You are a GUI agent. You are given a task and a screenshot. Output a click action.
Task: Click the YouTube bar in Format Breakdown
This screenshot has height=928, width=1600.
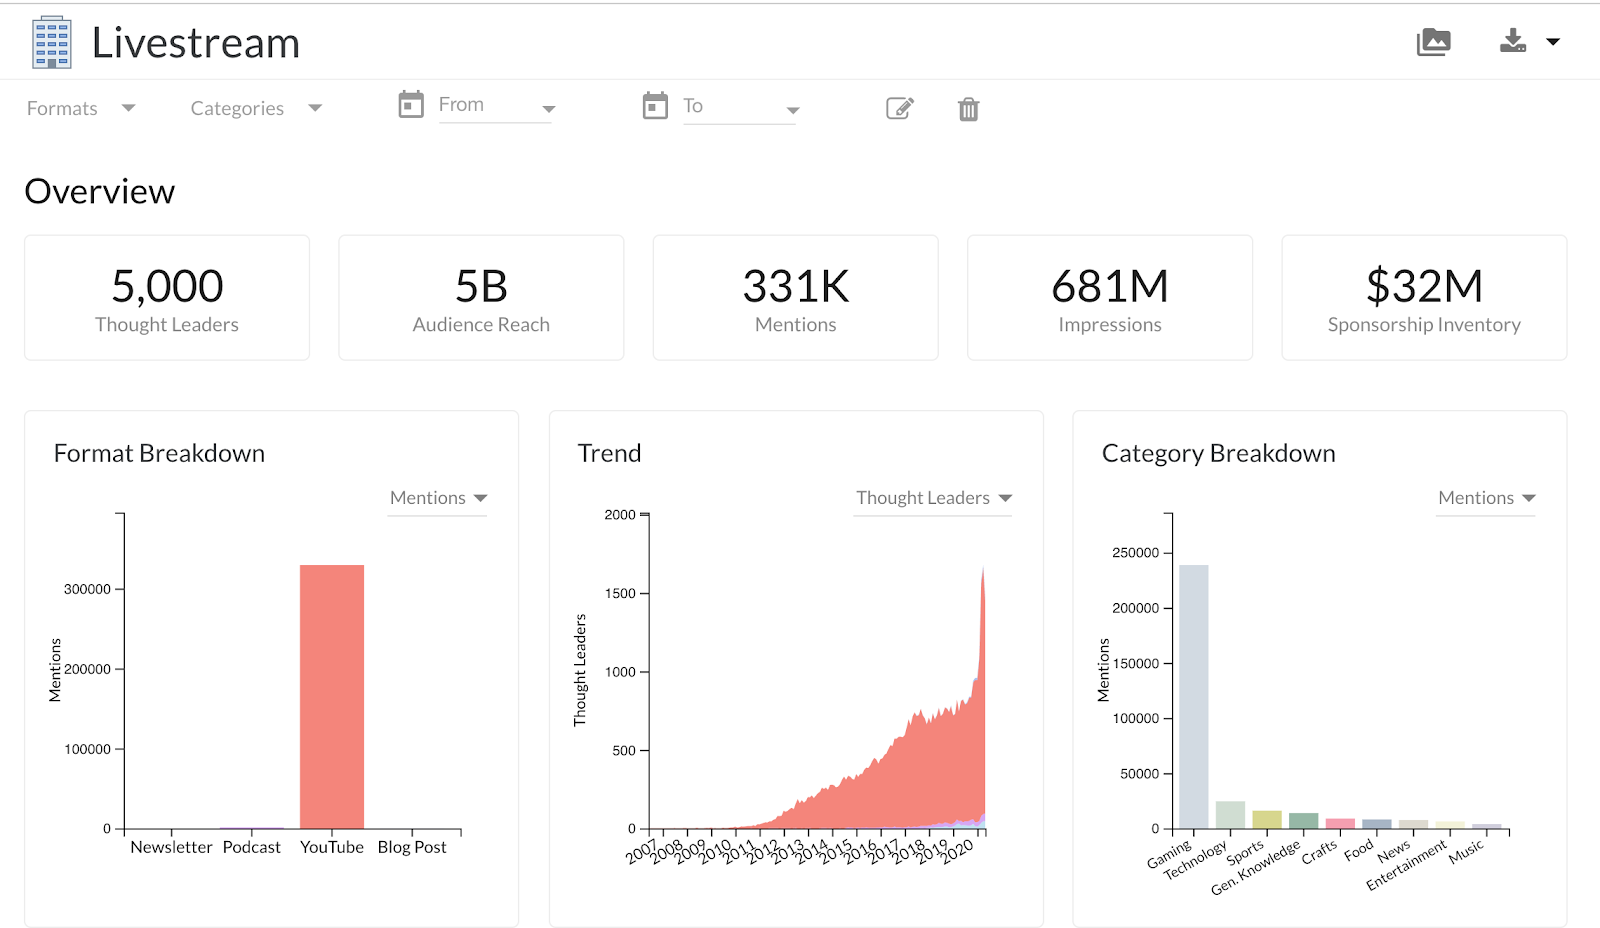[x=332, y=697]
